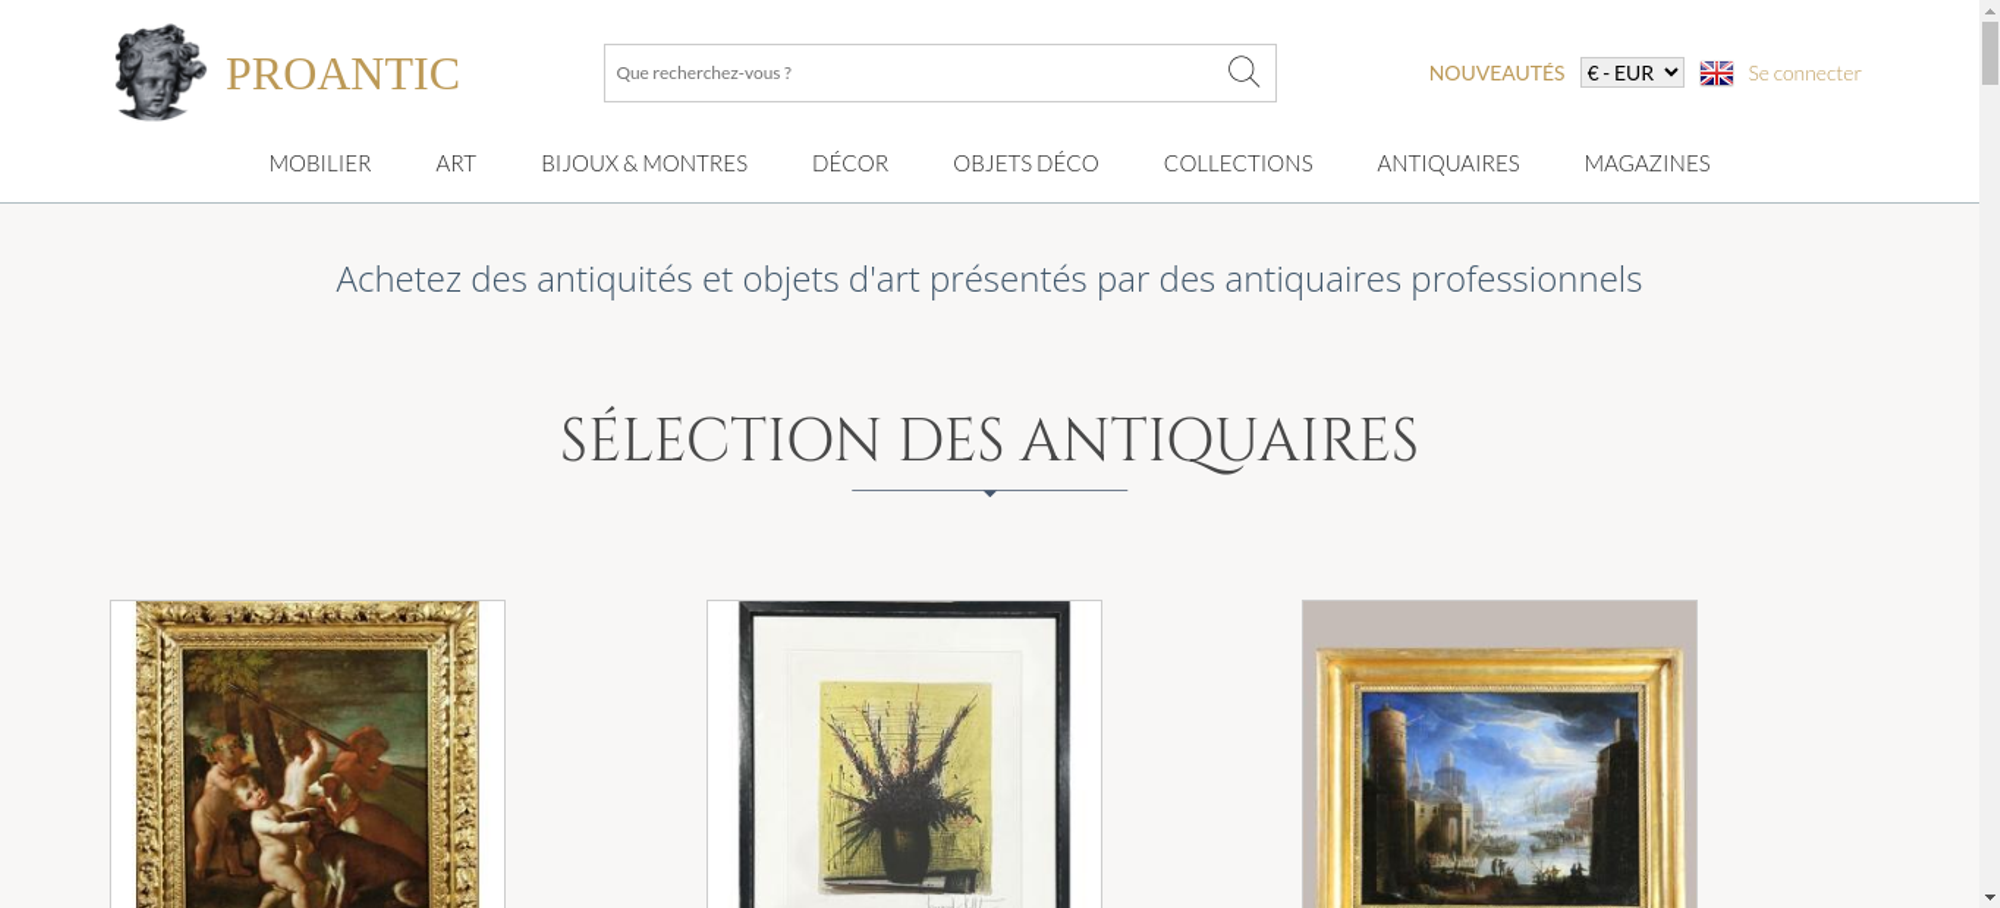
Task: Open the harbor landscape painting thumbnail
Action: click(x=1499, y=754)
